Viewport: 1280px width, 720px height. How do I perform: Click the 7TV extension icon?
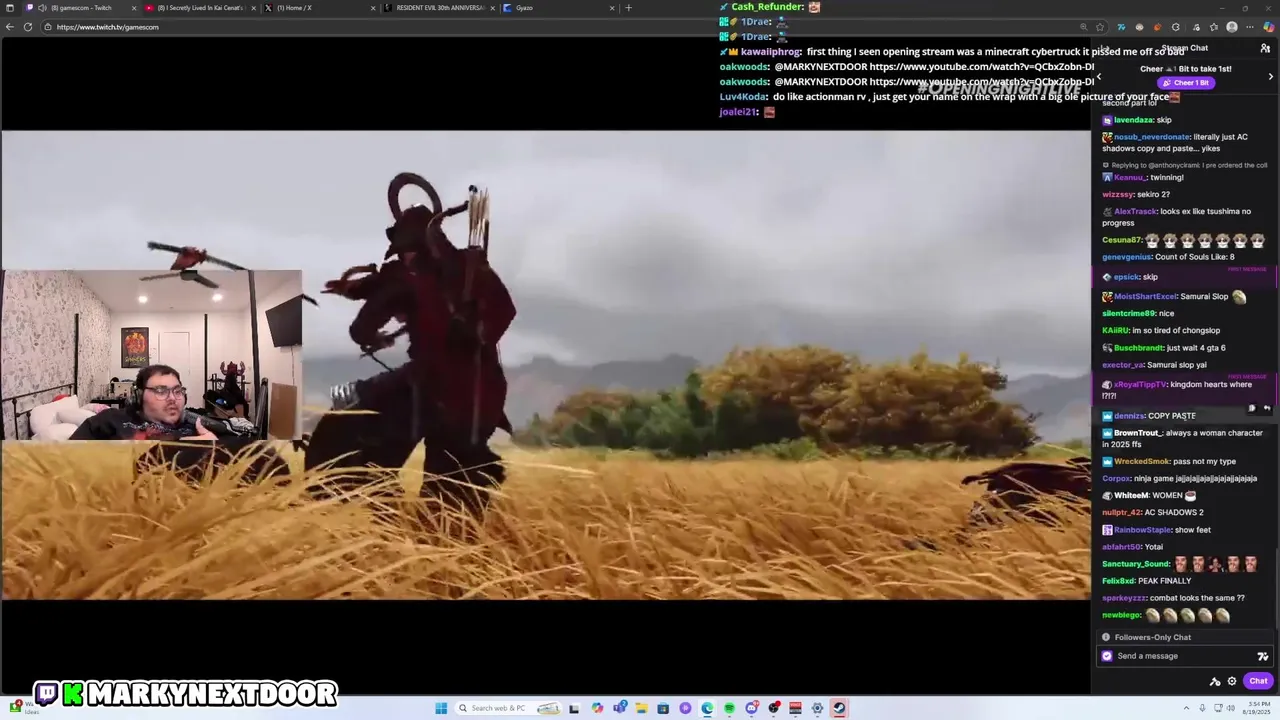(1121, 27)
